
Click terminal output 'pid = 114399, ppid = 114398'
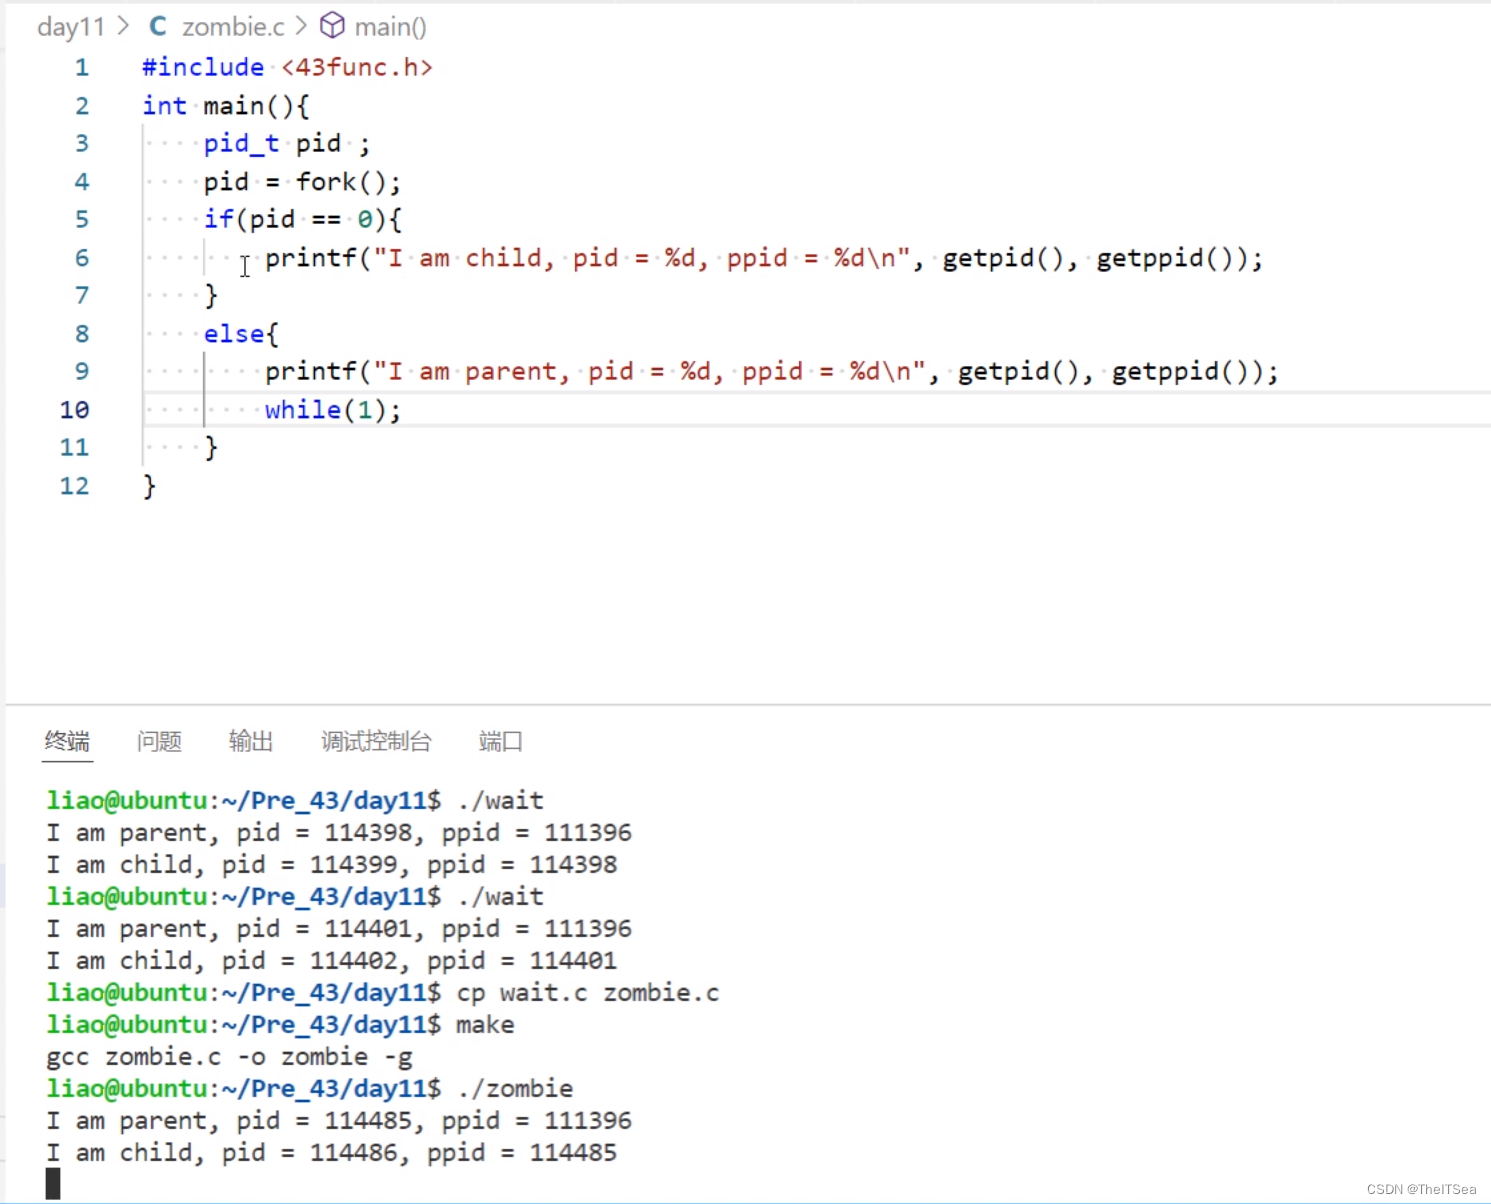420,864
